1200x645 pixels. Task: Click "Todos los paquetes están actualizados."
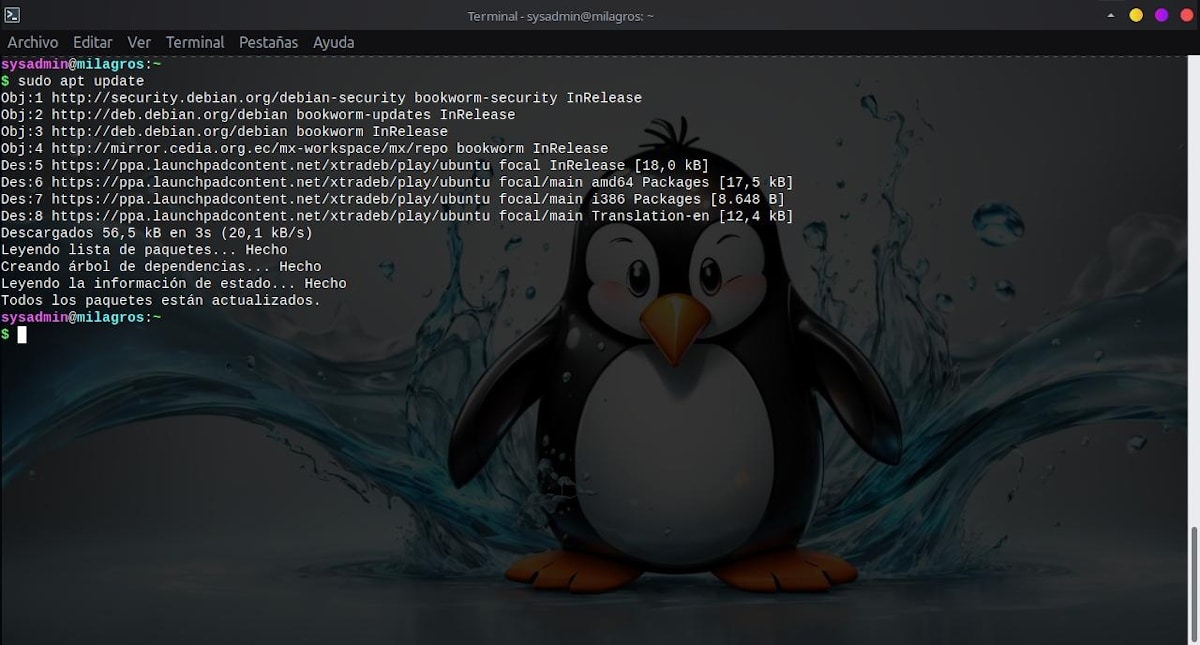[161, 301]
